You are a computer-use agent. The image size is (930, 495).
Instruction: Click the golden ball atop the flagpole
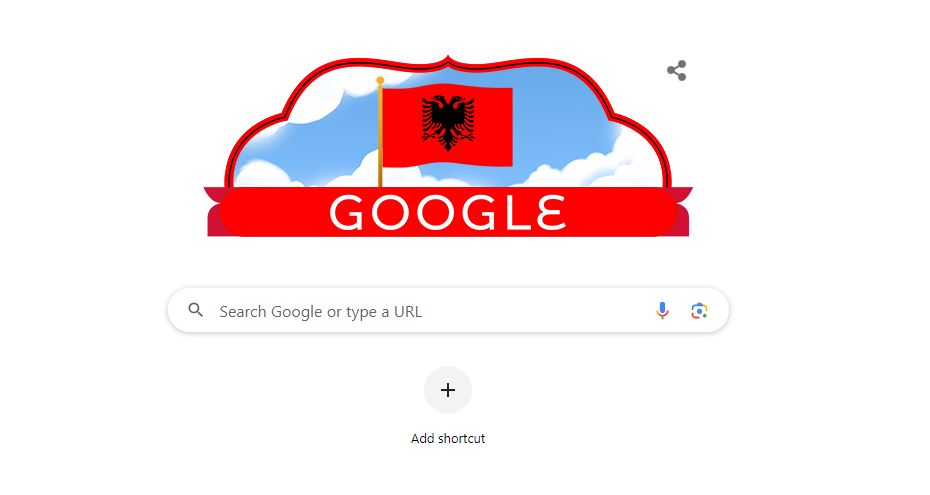click(380, 80)
